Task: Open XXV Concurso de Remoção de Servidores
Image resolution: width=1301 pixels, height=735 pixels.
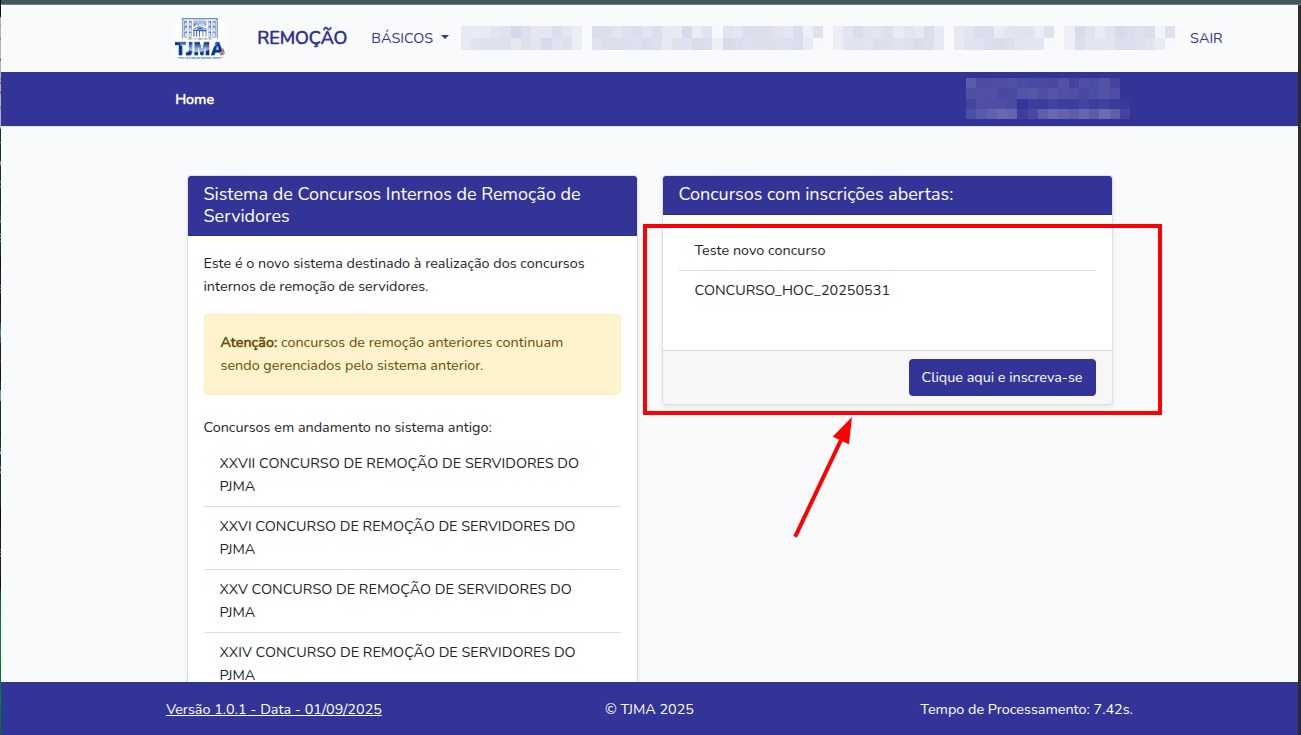Action: click(x=395, y=600)
